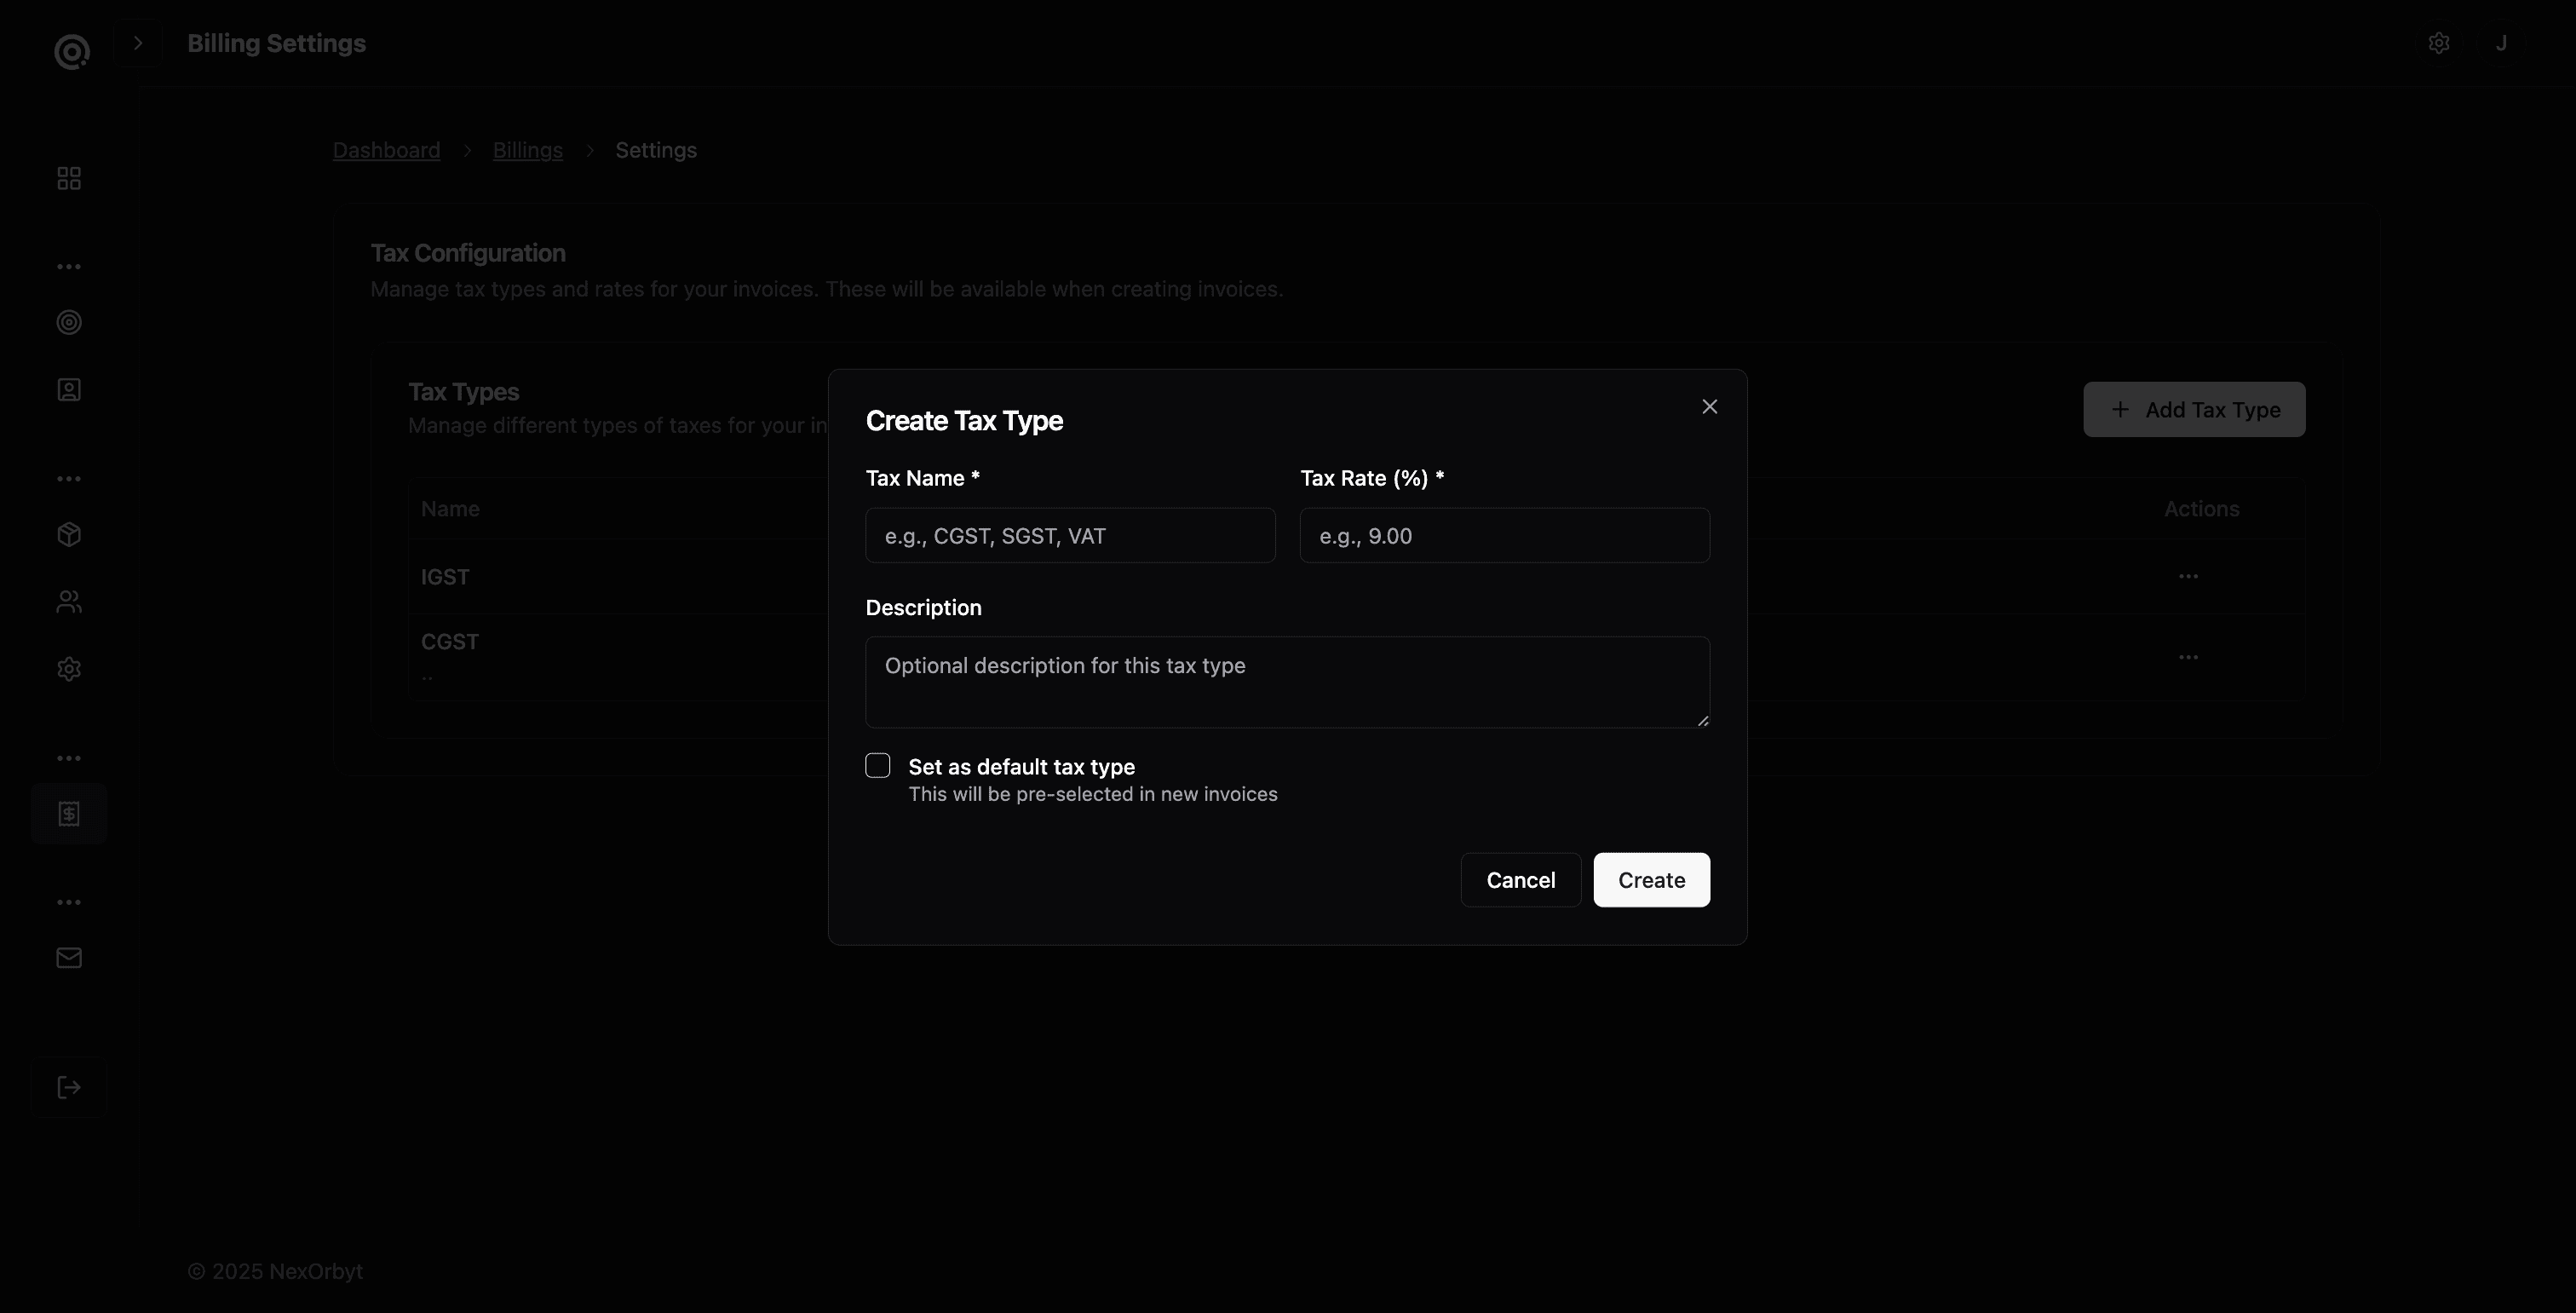Close the Create Tax Type dialog

pos(1709,407)
